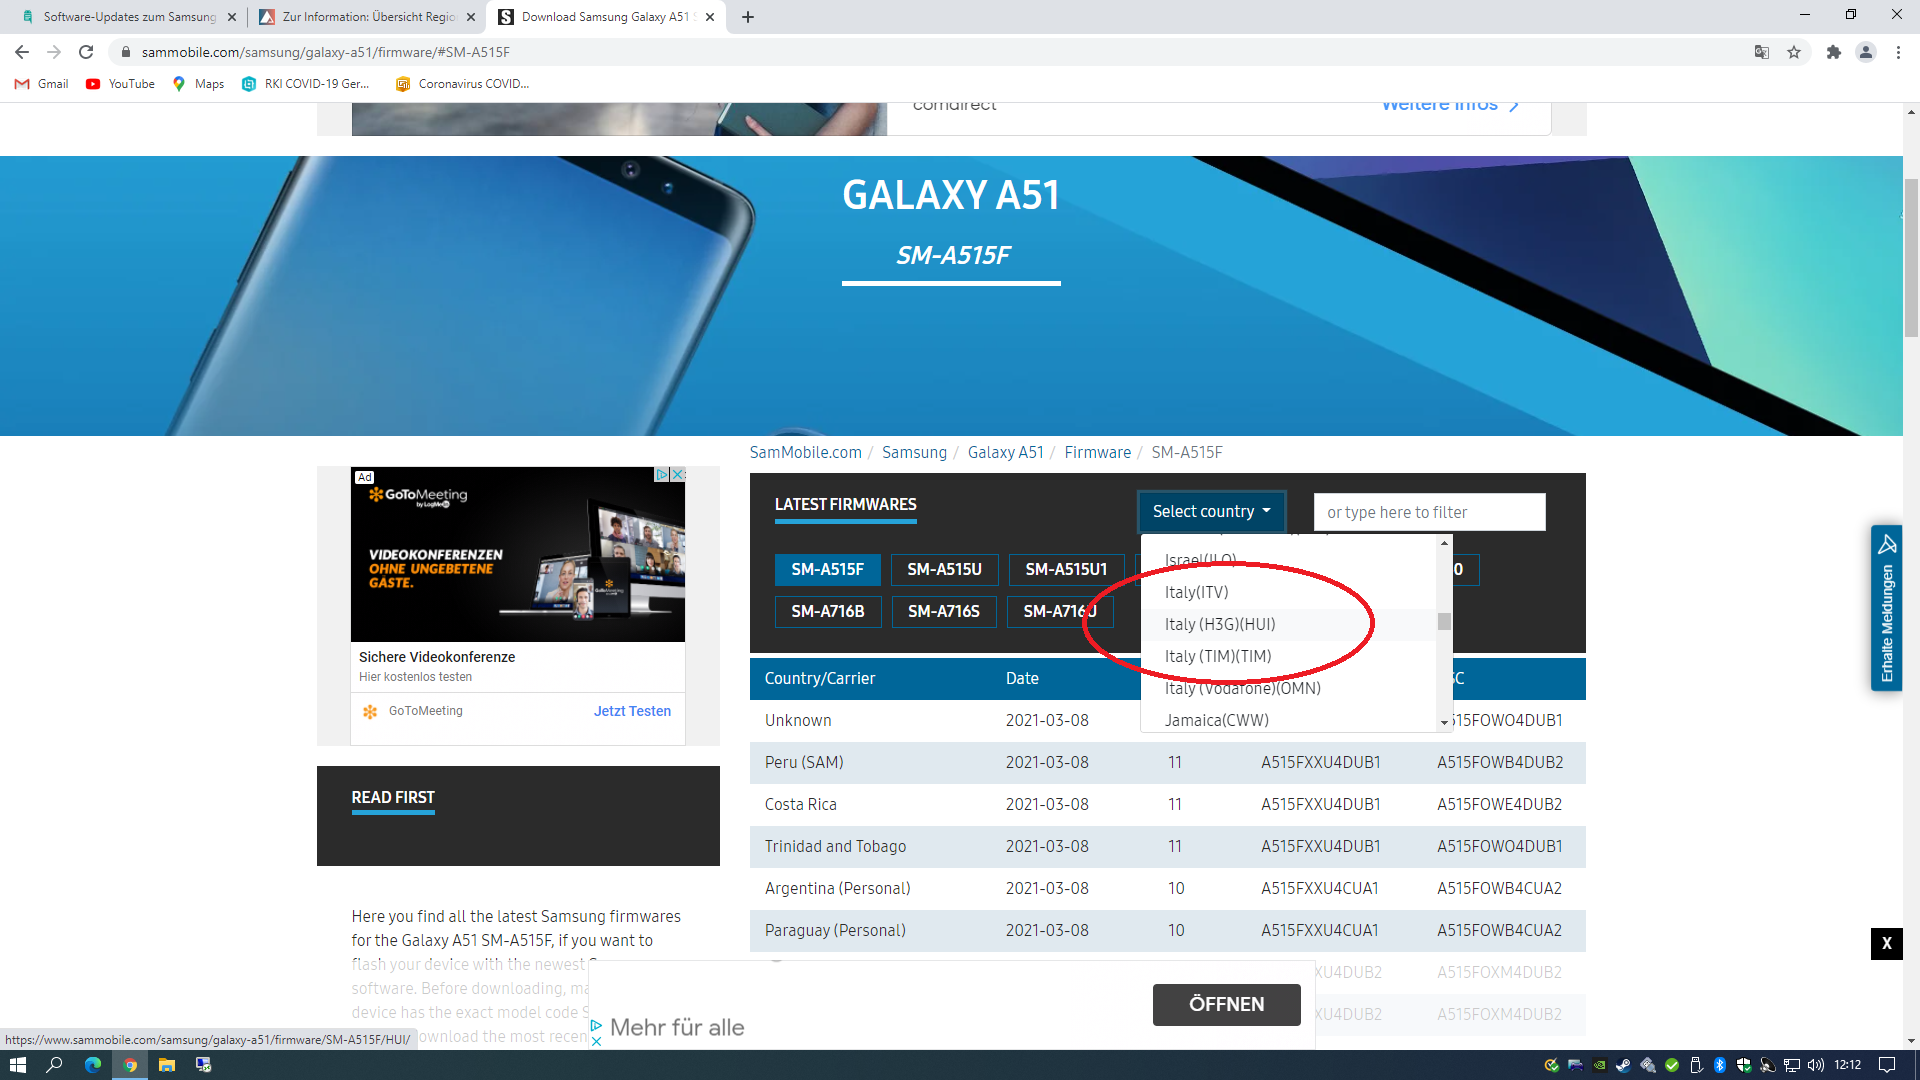Open Bluetooth tray icon
This screenshot has height=1080, width=1920.
point(1720,1065)
